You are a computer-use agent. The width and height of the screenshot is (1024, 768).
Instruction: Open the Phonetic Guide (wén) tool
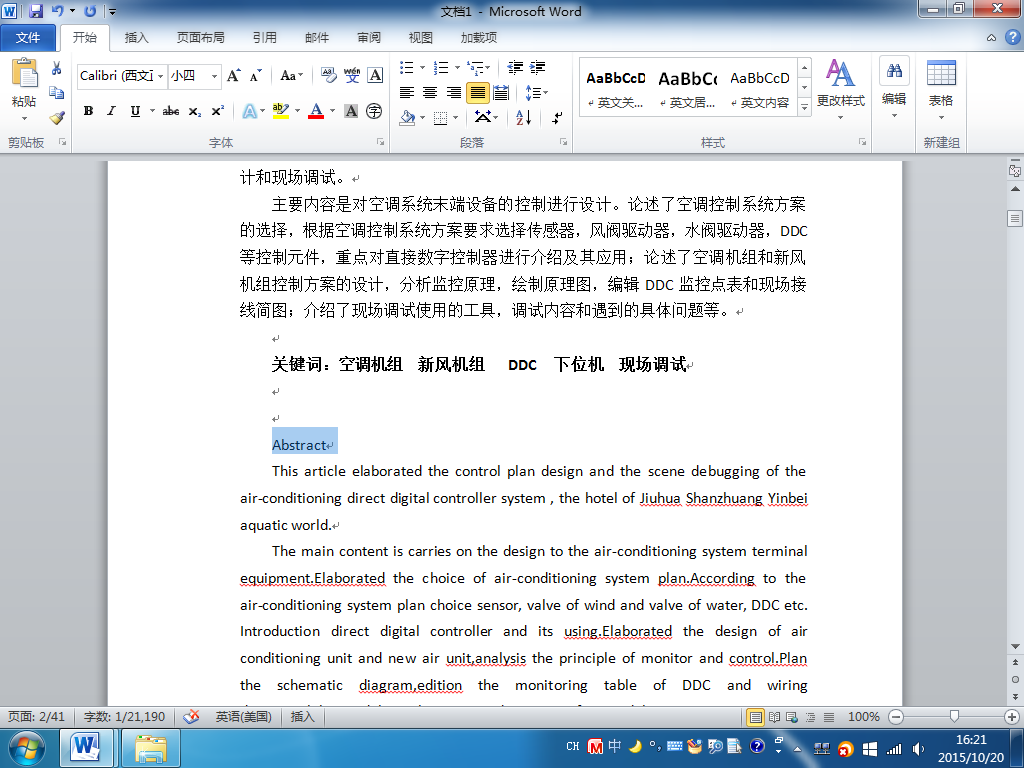tap(352, 76)
